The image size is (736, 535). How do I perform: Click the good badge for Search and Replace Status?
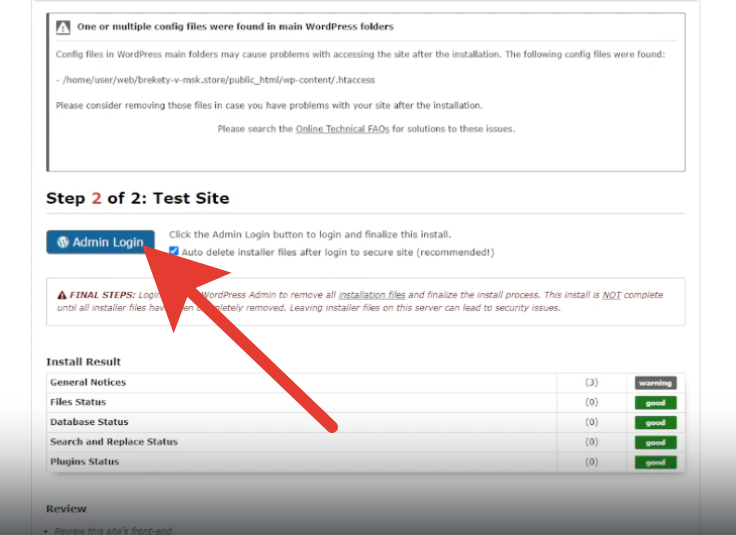(655, 442)
